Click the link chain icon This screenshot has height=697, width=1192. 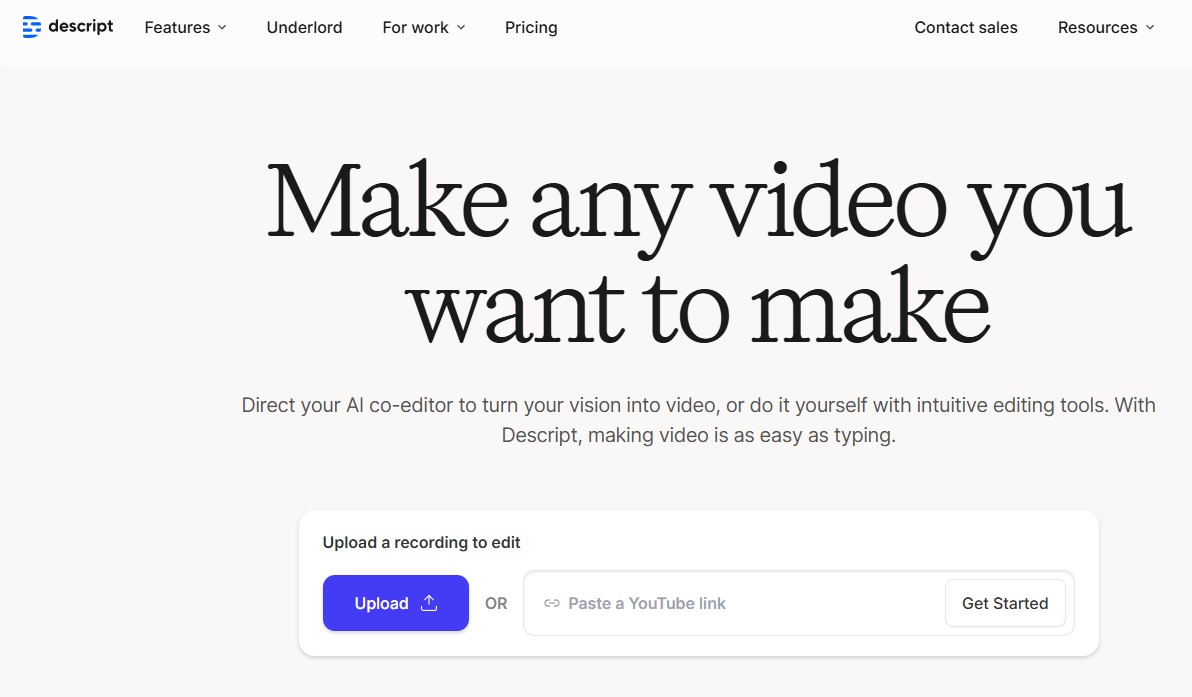(x=552, y=604)
